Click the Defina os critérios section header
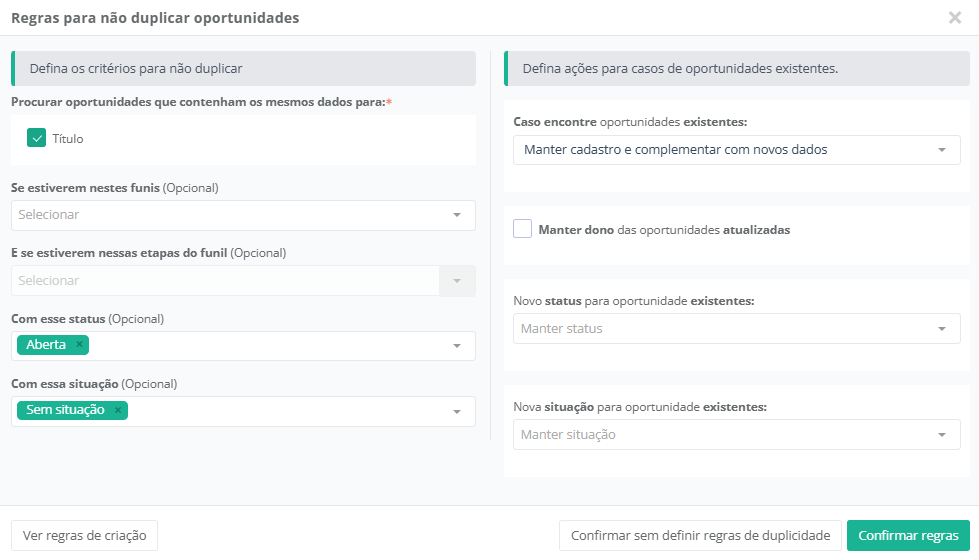The image size is (979, 560). (x=243, y=69)
